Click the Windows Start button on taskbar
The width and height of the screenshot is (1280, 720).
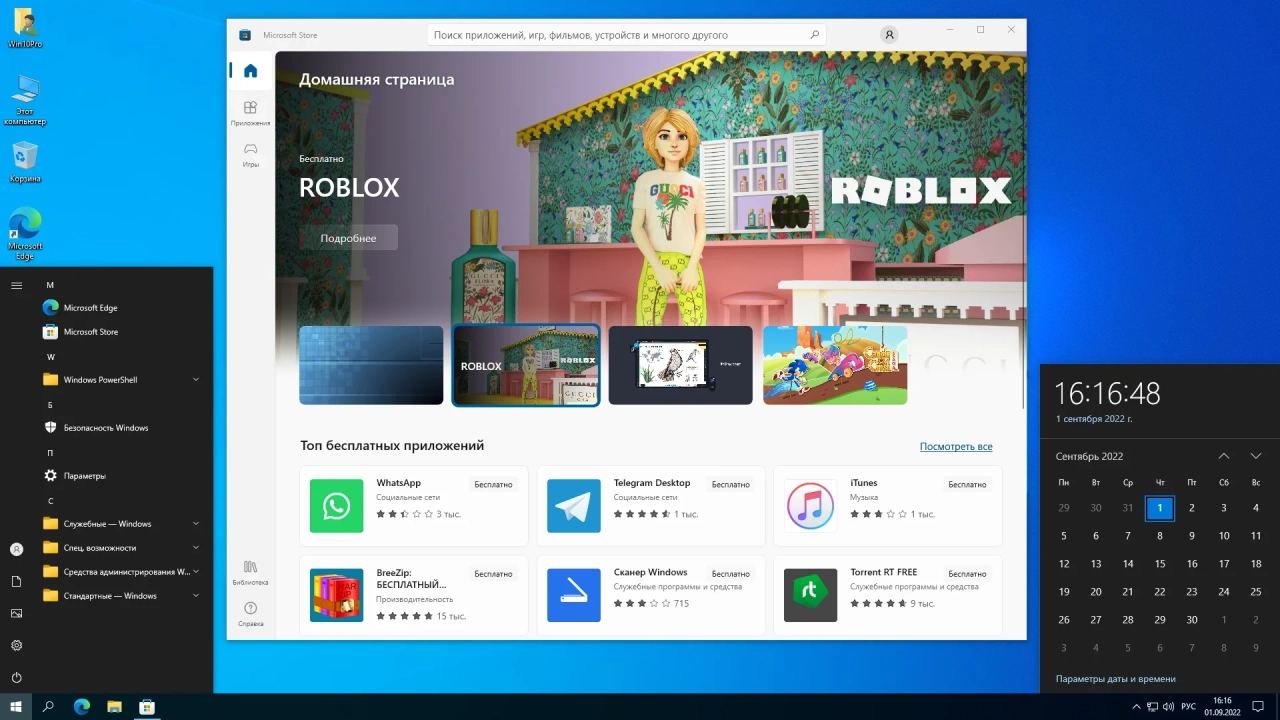pyautogui.click(x=16, y=707)
